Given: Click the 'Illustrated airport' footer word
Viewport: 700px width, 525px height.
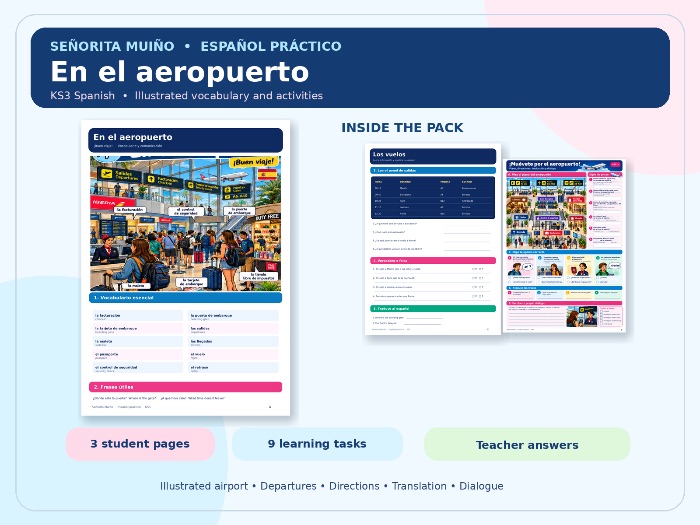Looking at the screenshot, I should 204,486.
